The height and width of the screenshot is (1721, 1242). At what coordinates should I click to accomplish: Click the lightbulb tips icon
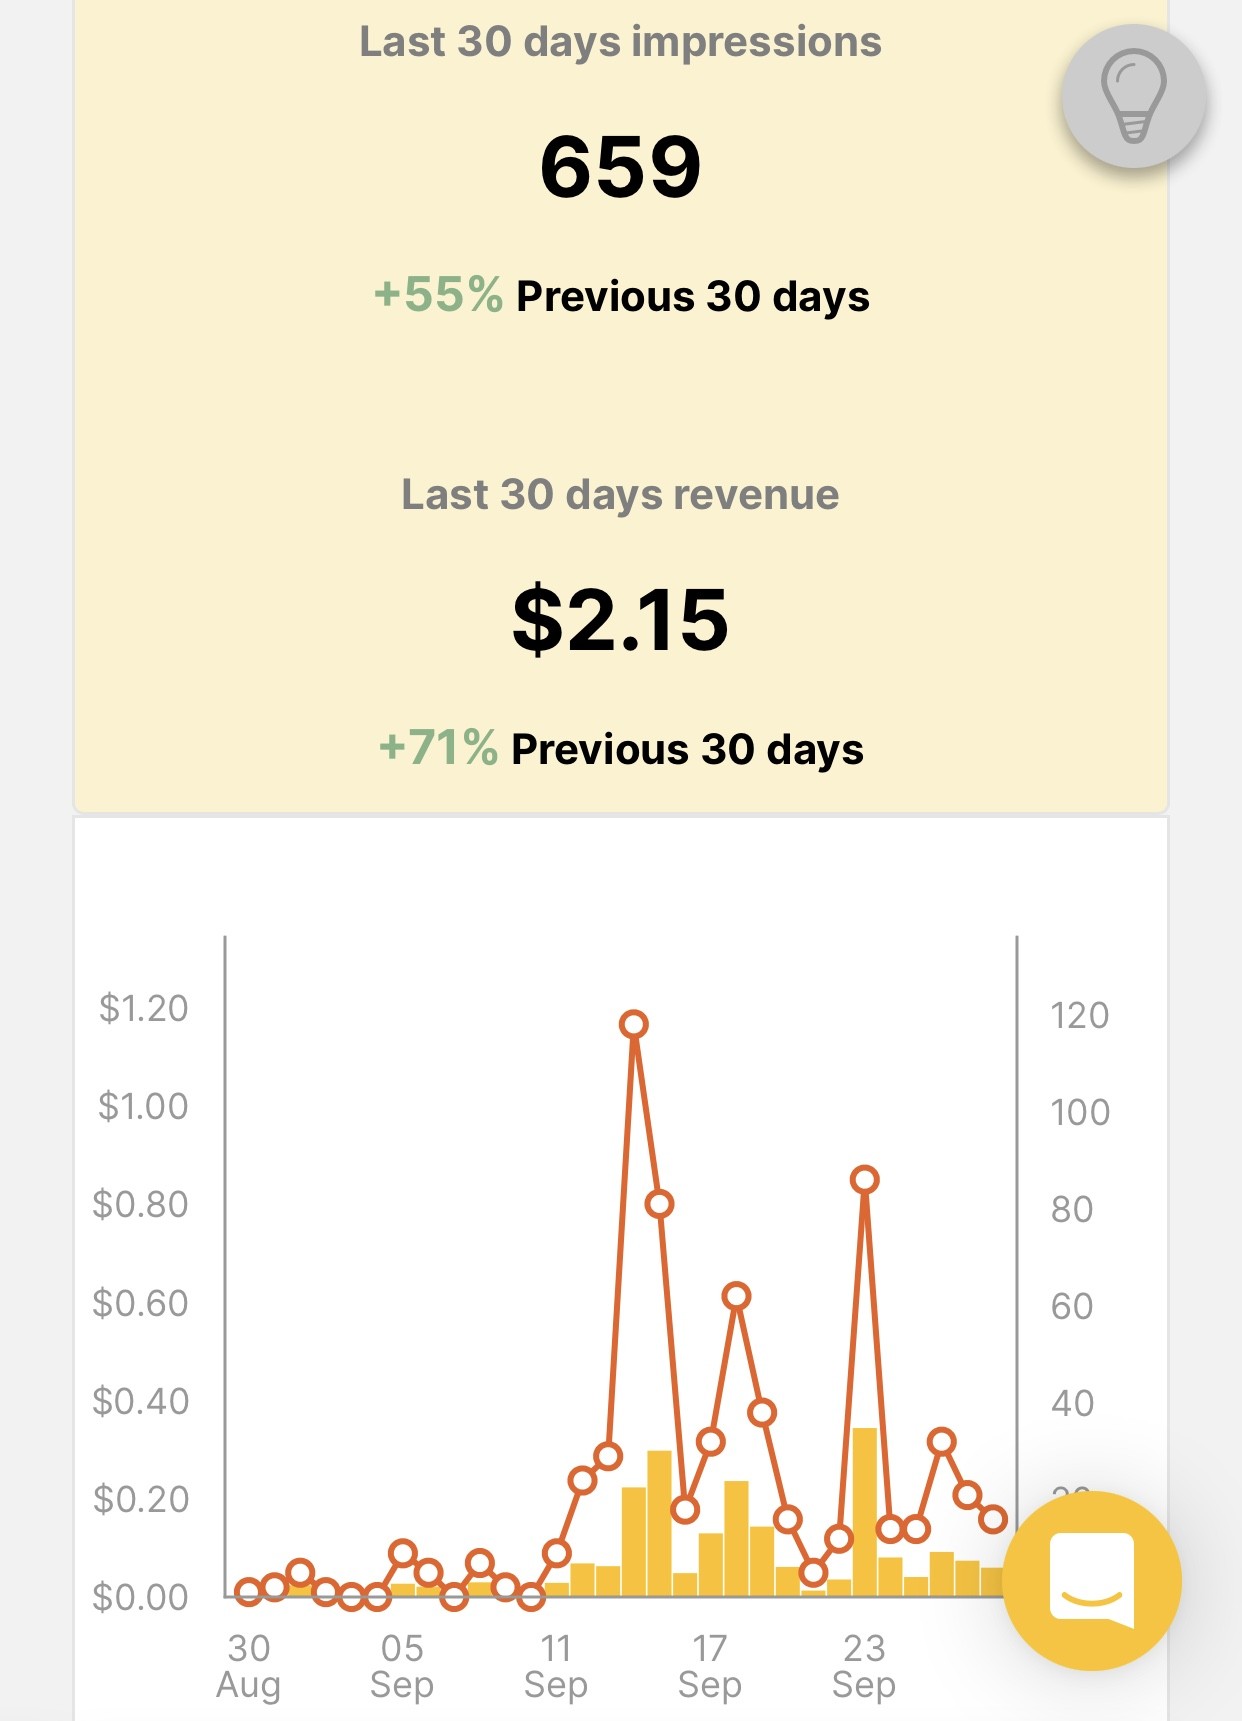[1133, 96]
